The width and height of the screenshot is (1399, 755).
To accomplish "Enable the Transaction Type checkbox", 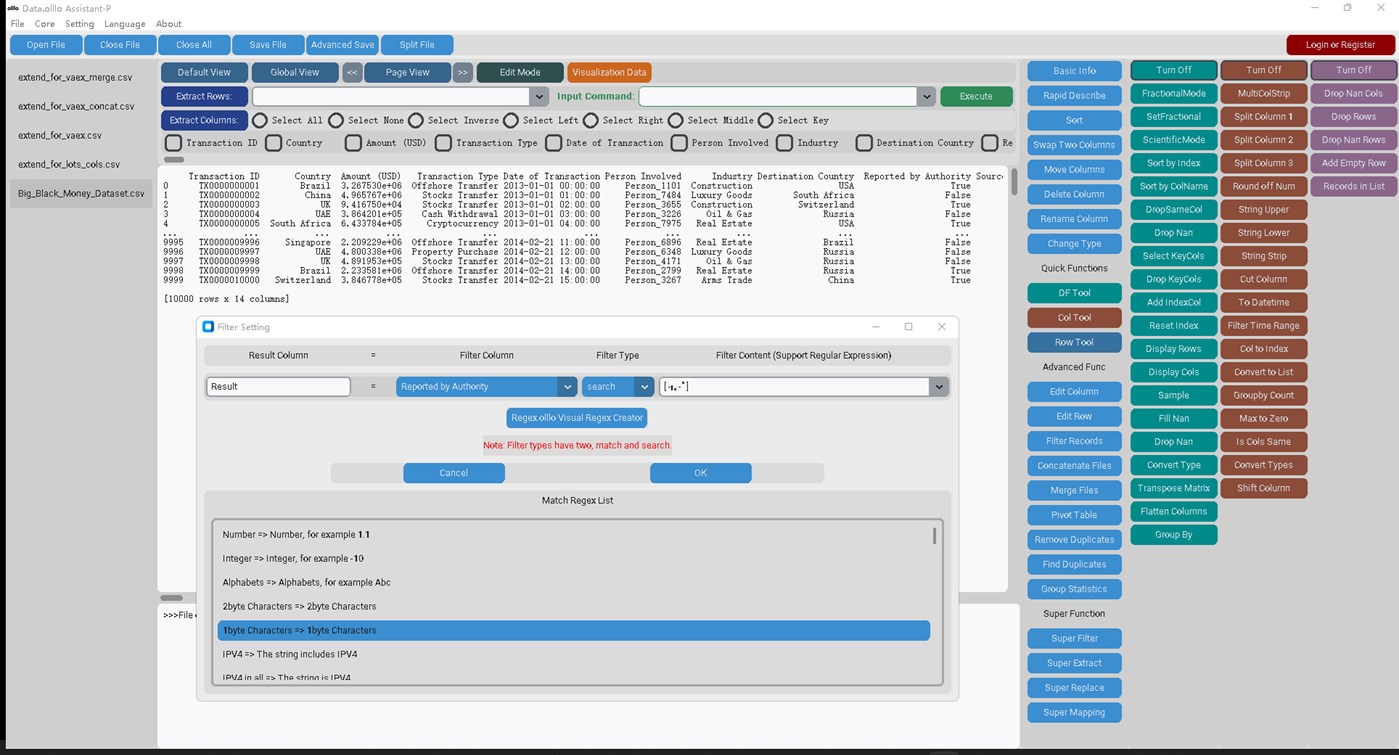I will (443, 142).
